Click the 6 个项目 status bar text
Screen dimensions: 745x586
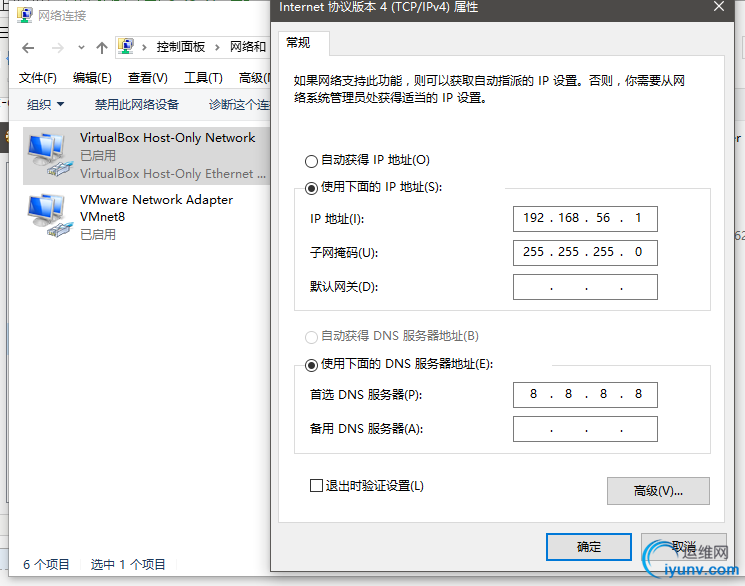[46, 564]
